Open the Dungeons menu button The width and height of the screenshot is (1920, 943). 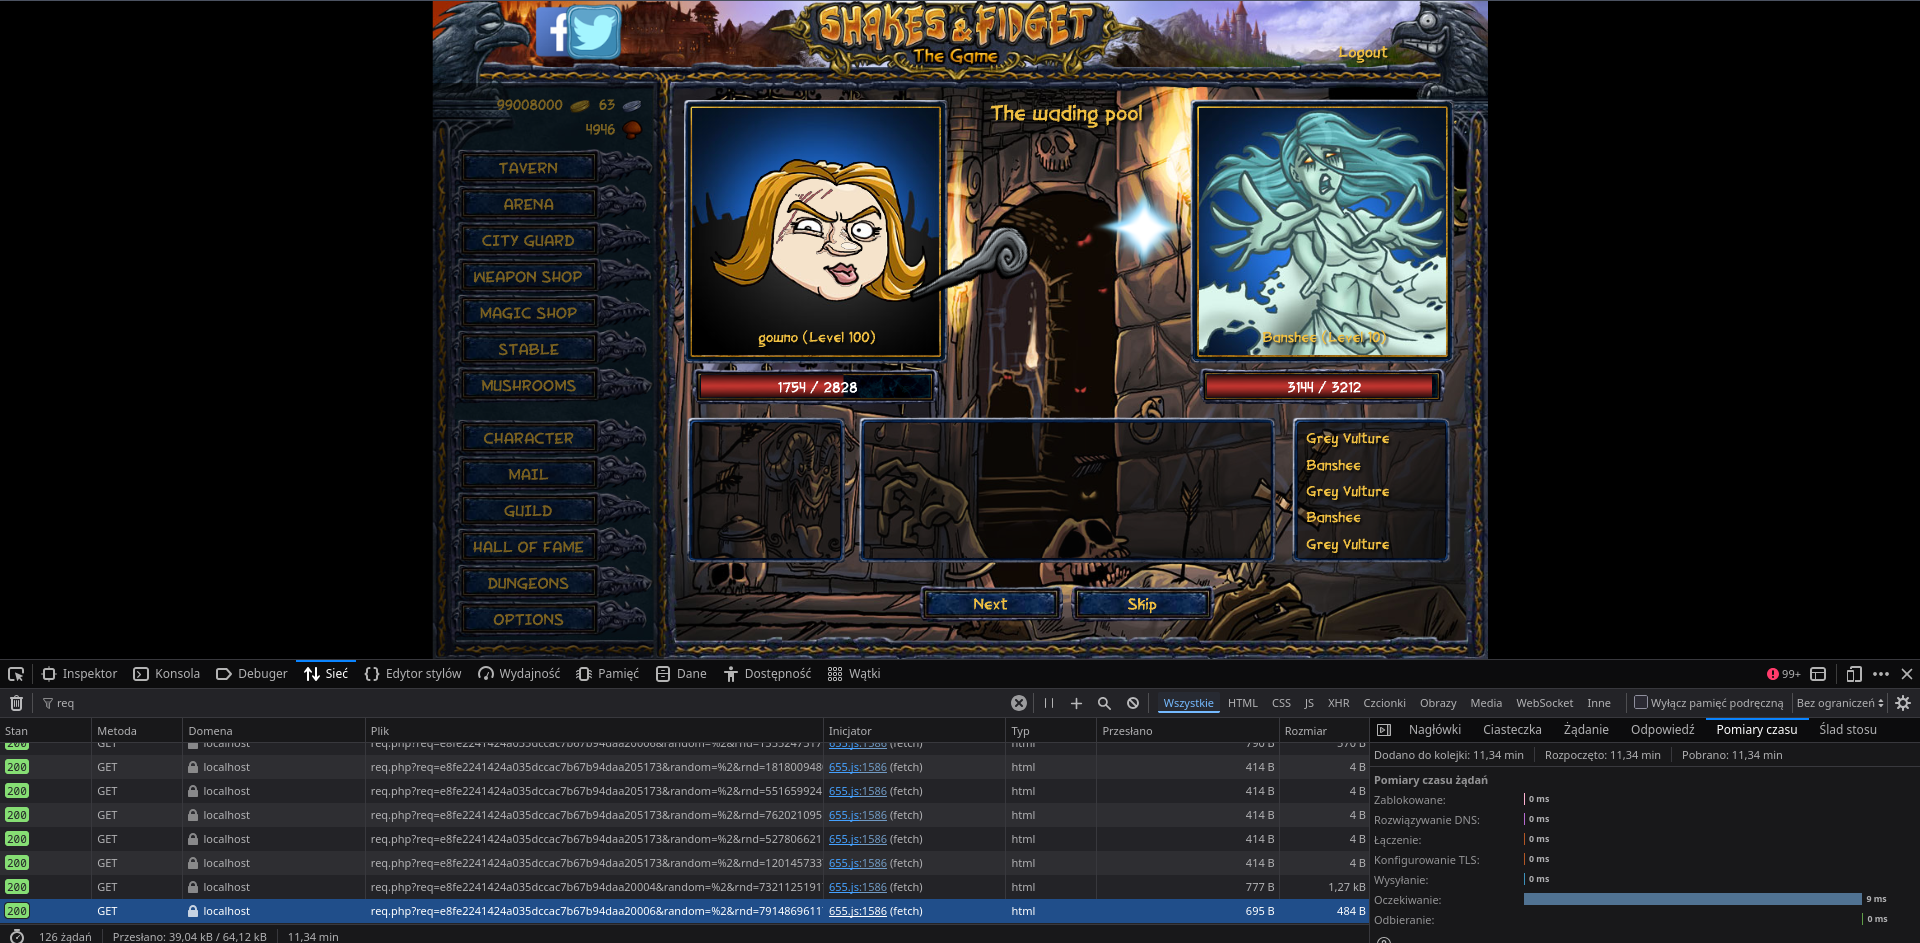[x=528, y=583]
